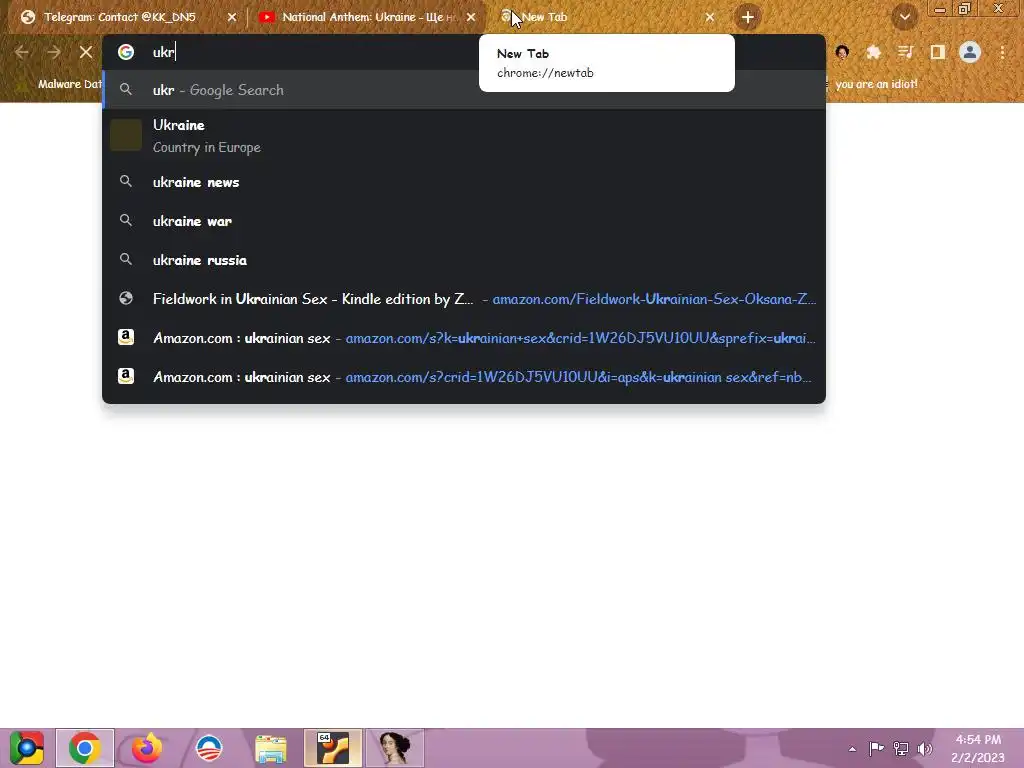Open a new tab with the plus button
Screen dimensions: 1024x768
tap(748, 17)
